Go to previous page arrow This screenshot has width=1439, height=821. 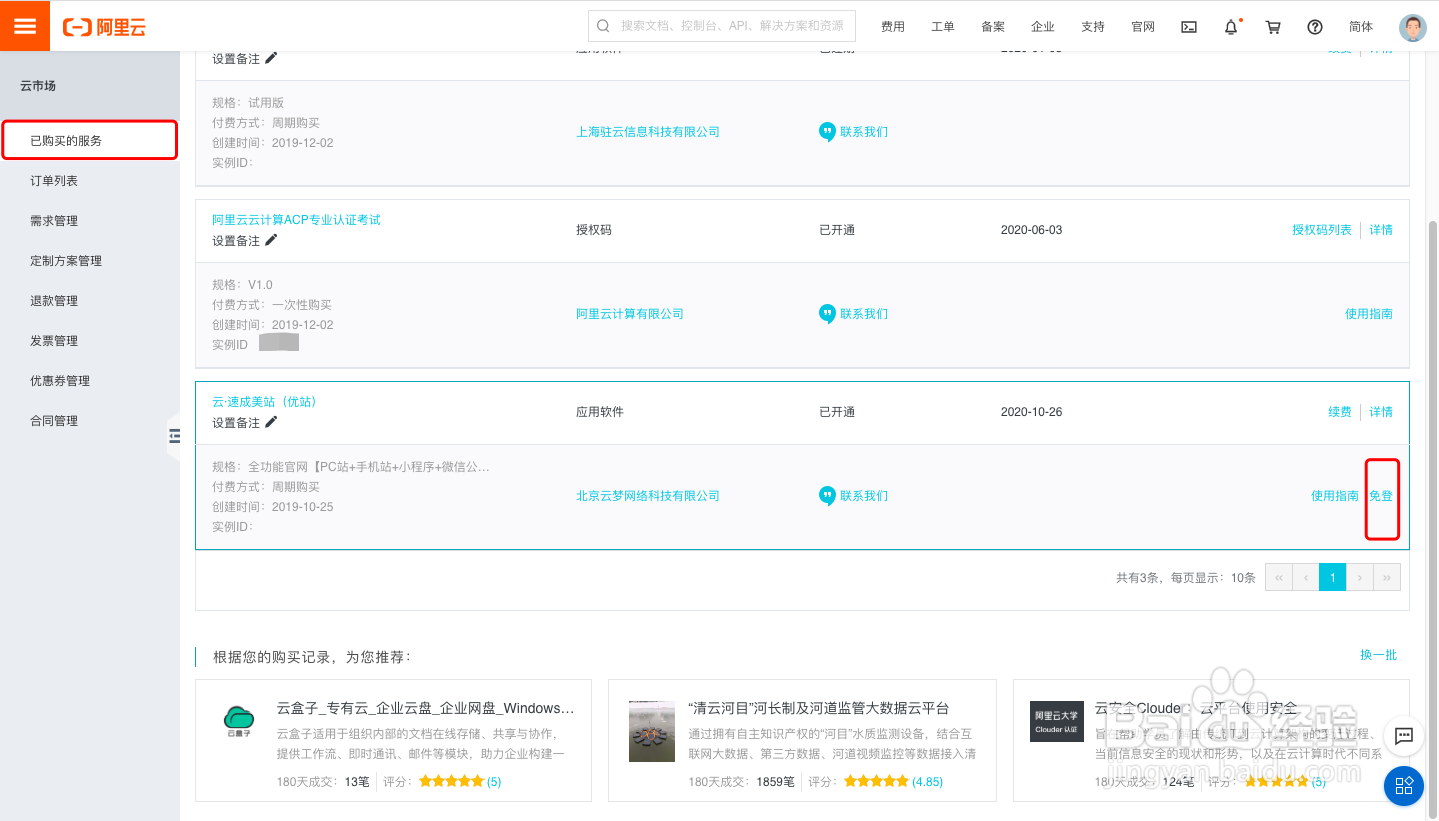click(1305, 577)
